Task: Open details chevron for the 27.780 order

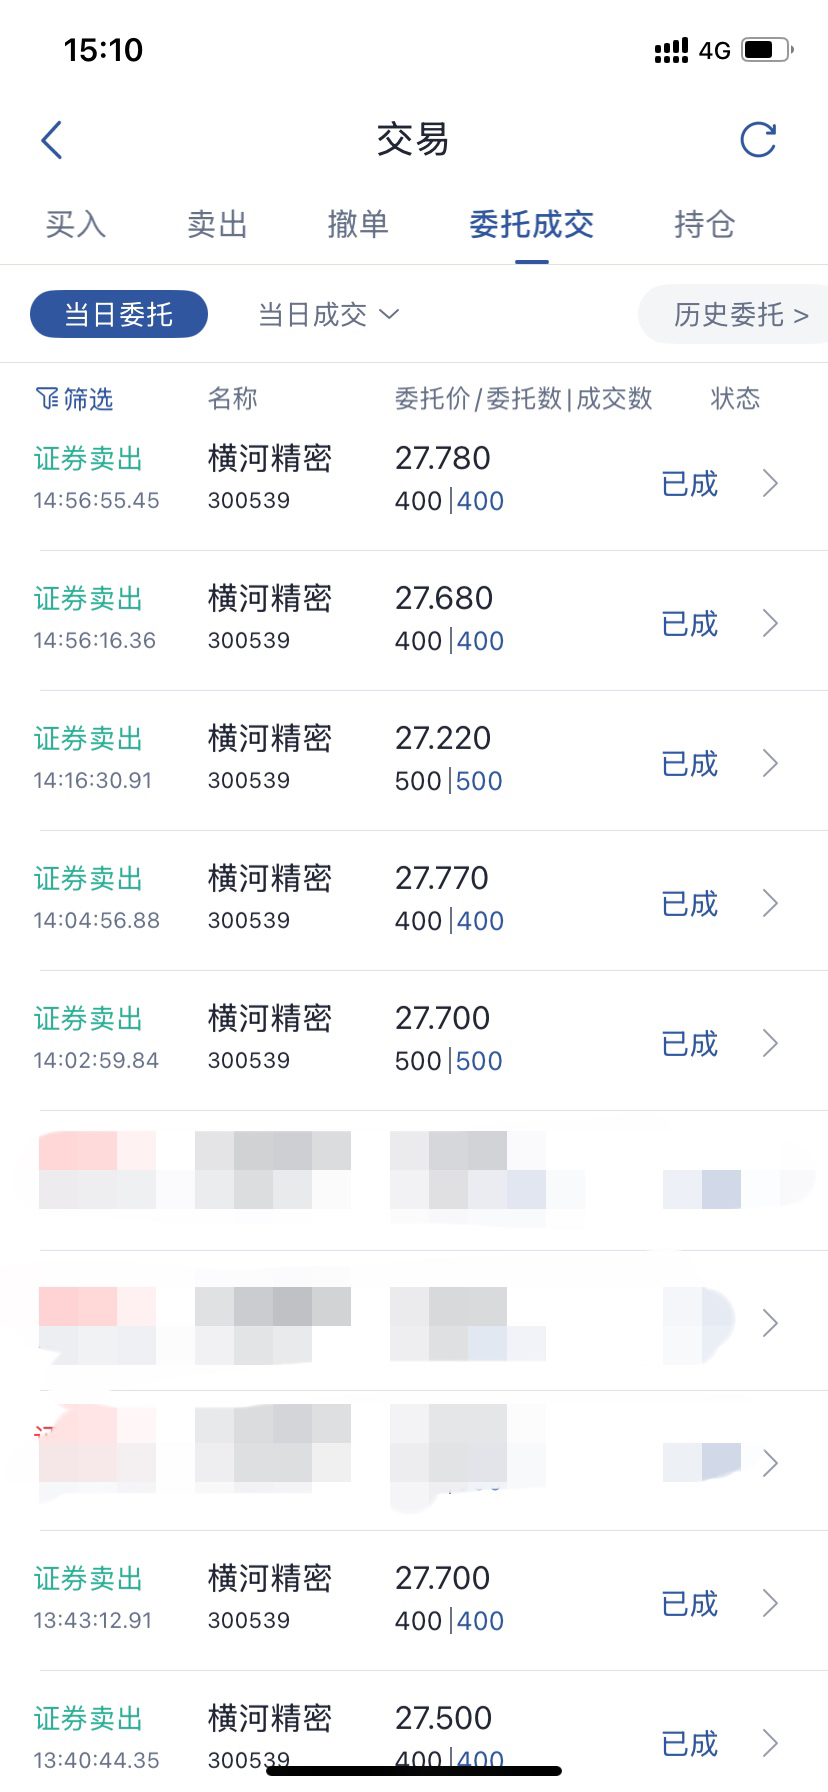Action: (x=770, y=484)
